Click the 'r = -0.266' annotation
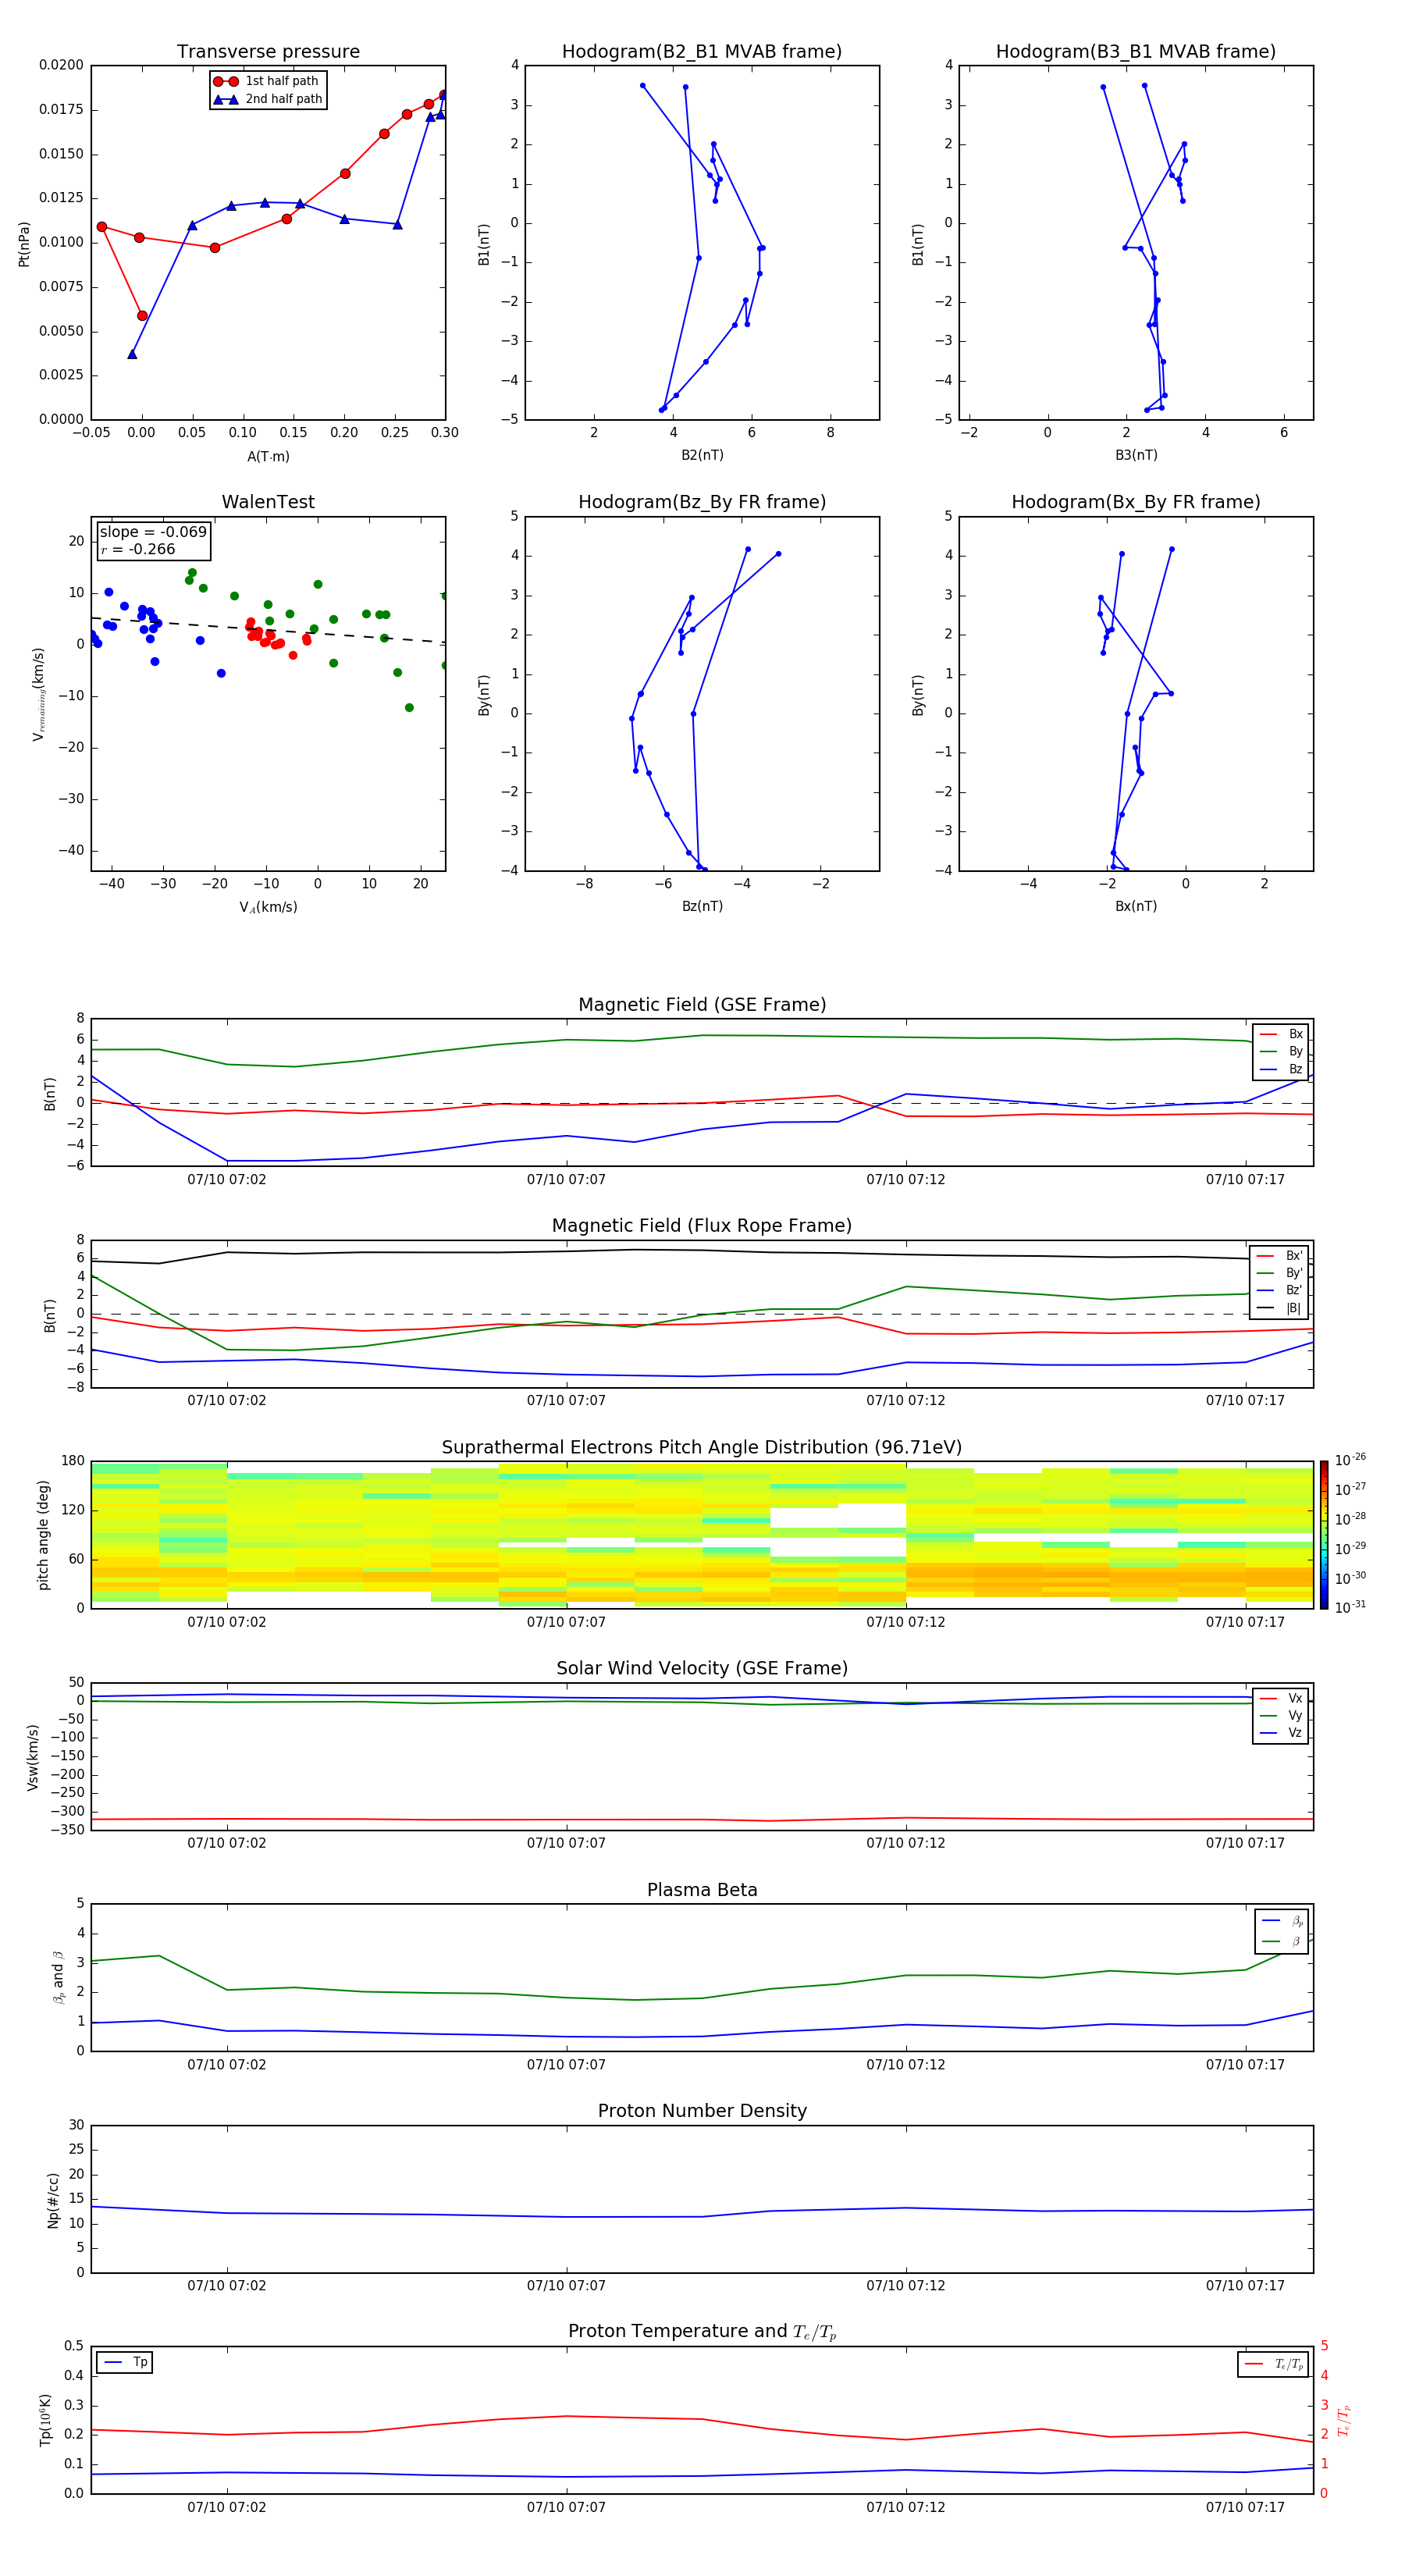 pos(138,549)
